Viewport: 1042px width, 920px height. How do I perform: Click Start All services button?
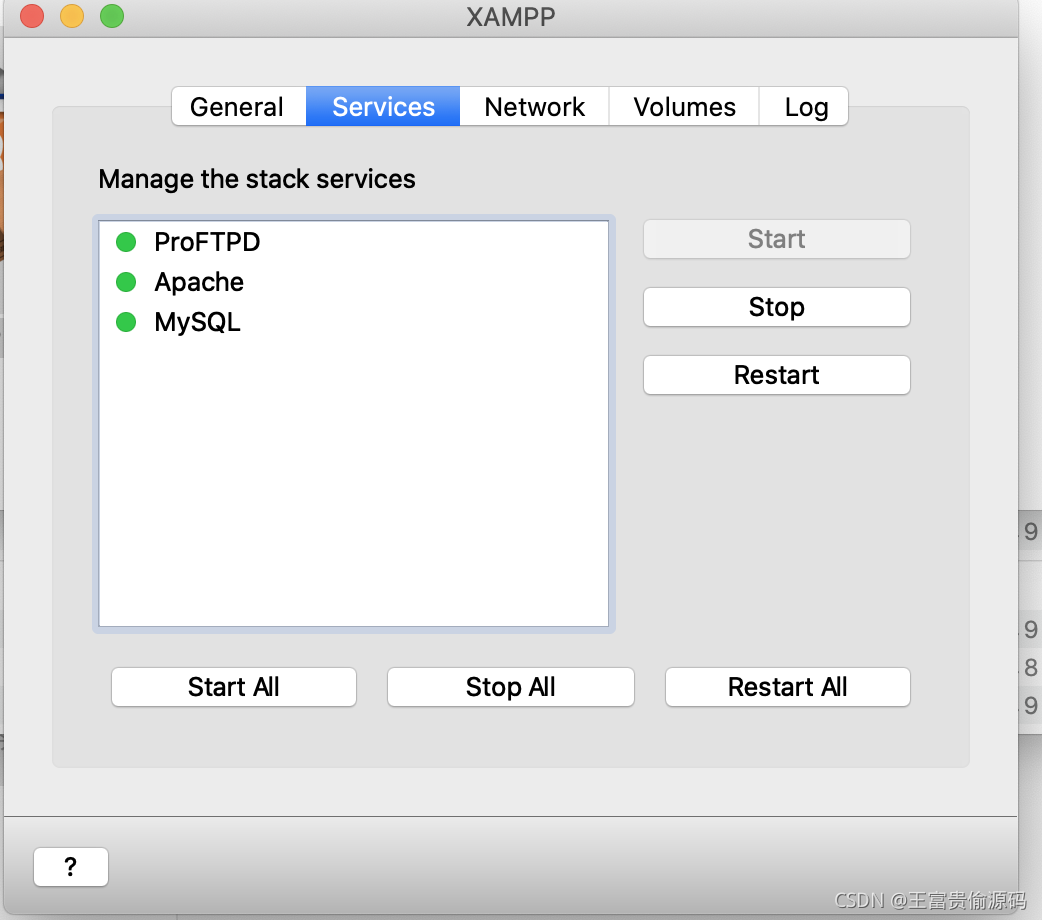[x=234, y=687]
